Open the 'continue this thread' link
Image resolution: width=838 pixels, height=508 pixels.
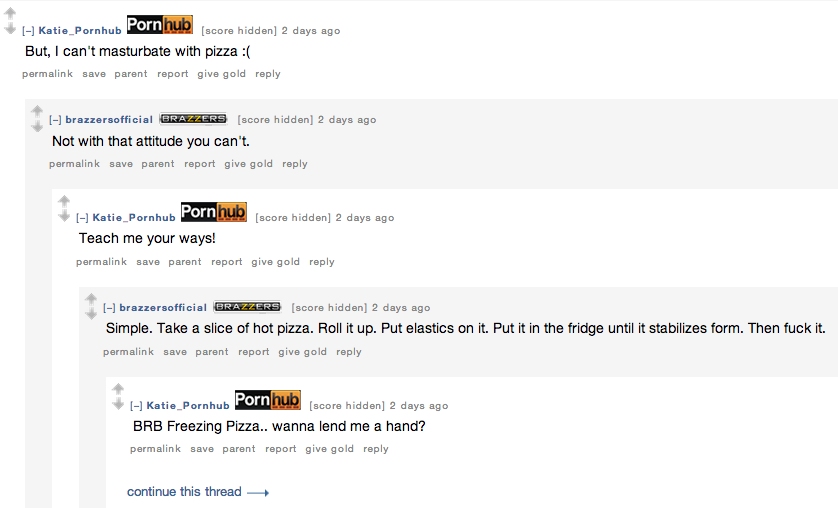pos(198,491)
